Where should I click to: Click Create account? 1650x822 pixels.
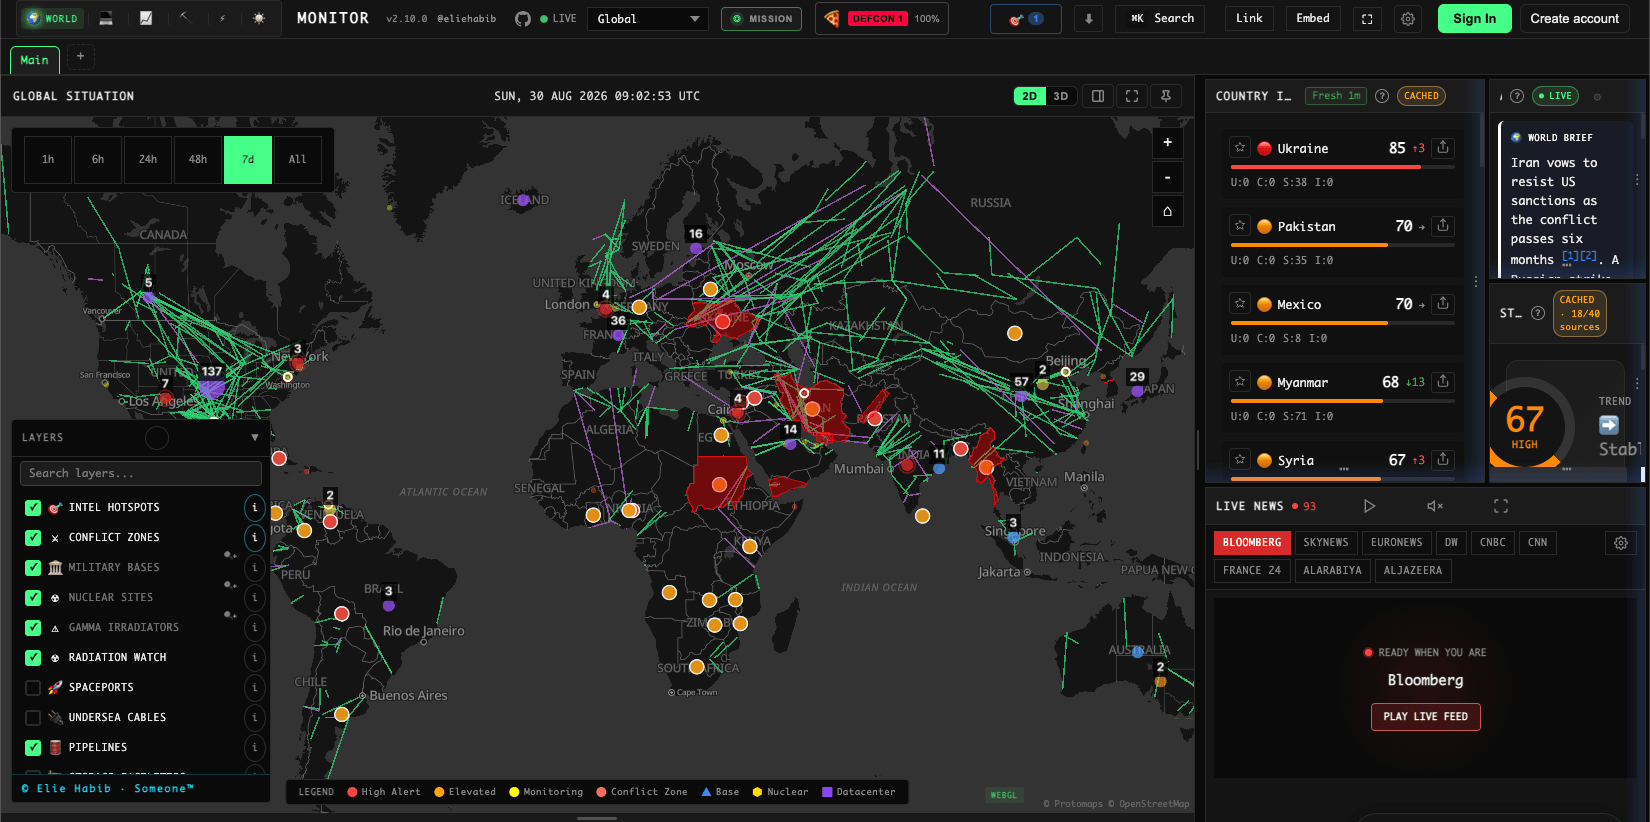point(1575,19)
